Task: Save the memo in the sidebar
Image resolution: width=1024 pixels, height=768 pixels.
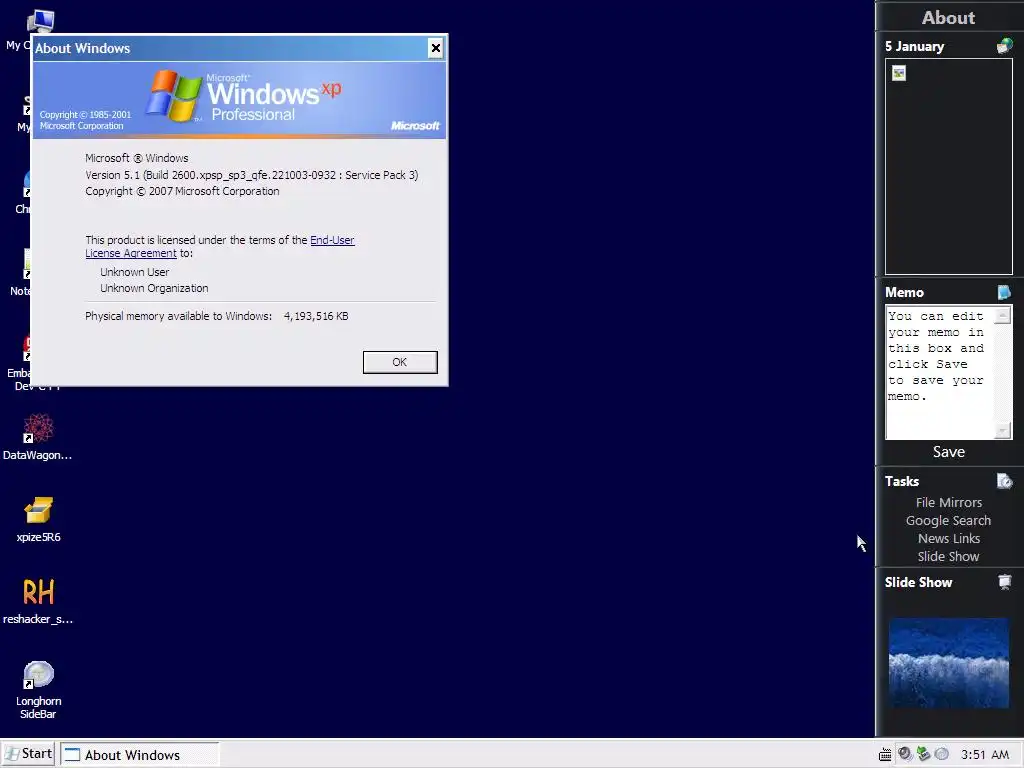Action: pos(948,452)
